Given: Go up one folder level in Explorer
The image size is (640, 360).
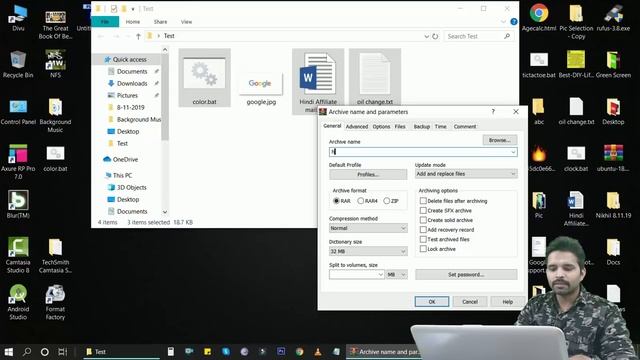Looking at the screenshot, I should coord(138,36).
